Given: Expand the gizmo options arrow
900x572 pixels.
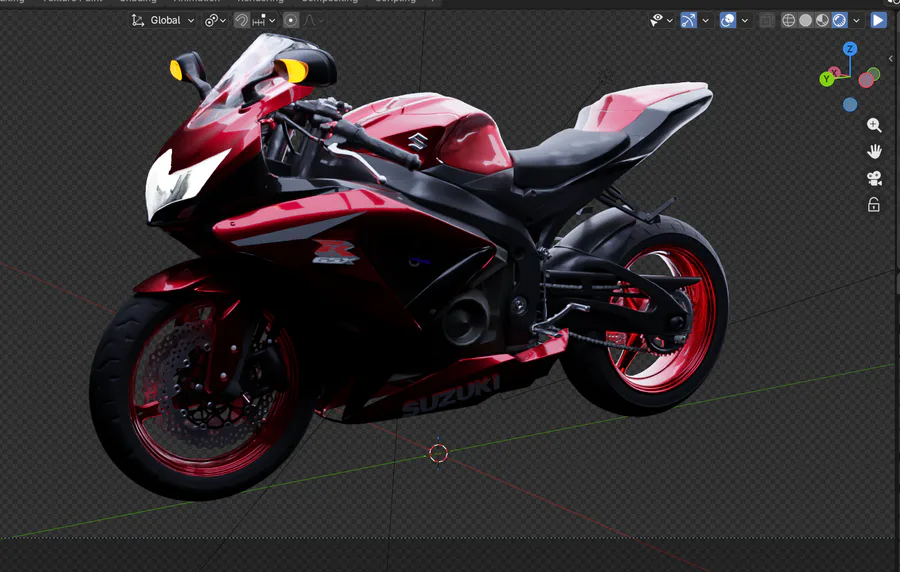Looking at the screenshot, I should point(705,21).
